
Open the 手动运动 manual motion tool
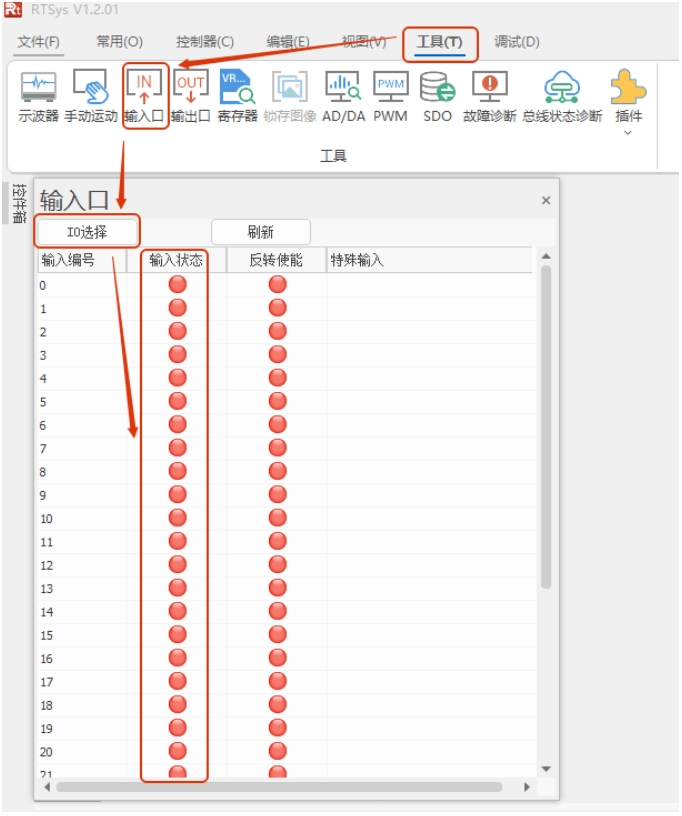(91, 97)
